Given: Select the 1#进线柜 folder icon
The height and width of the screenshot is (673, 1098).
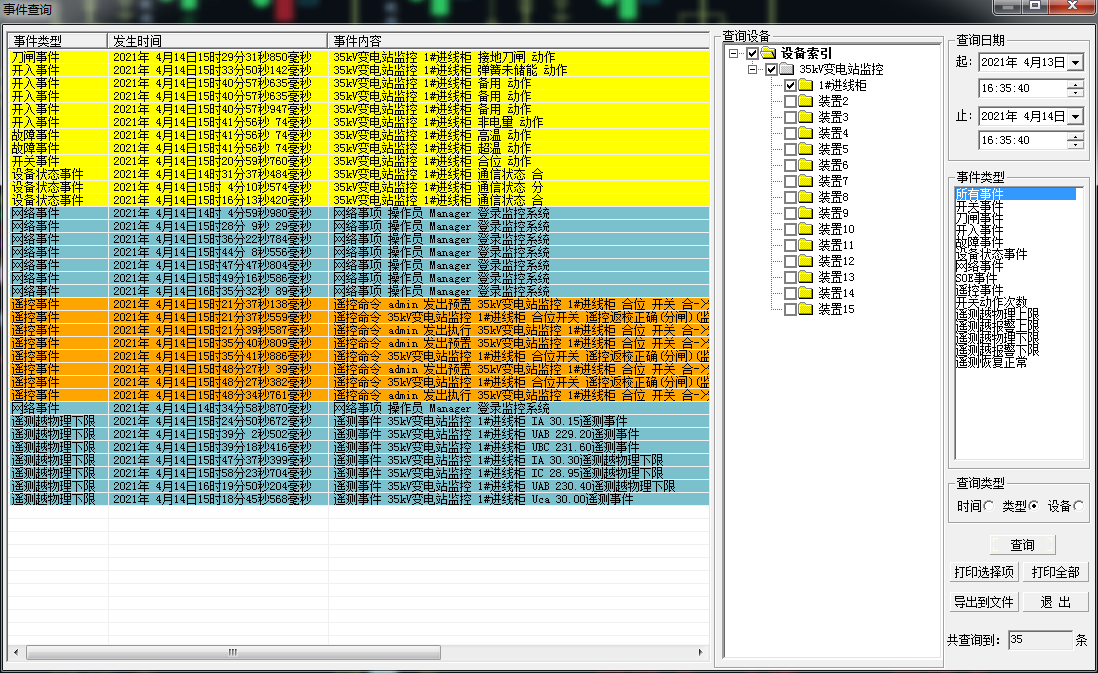Looking at the screenshot, I should tap(805, 85).
